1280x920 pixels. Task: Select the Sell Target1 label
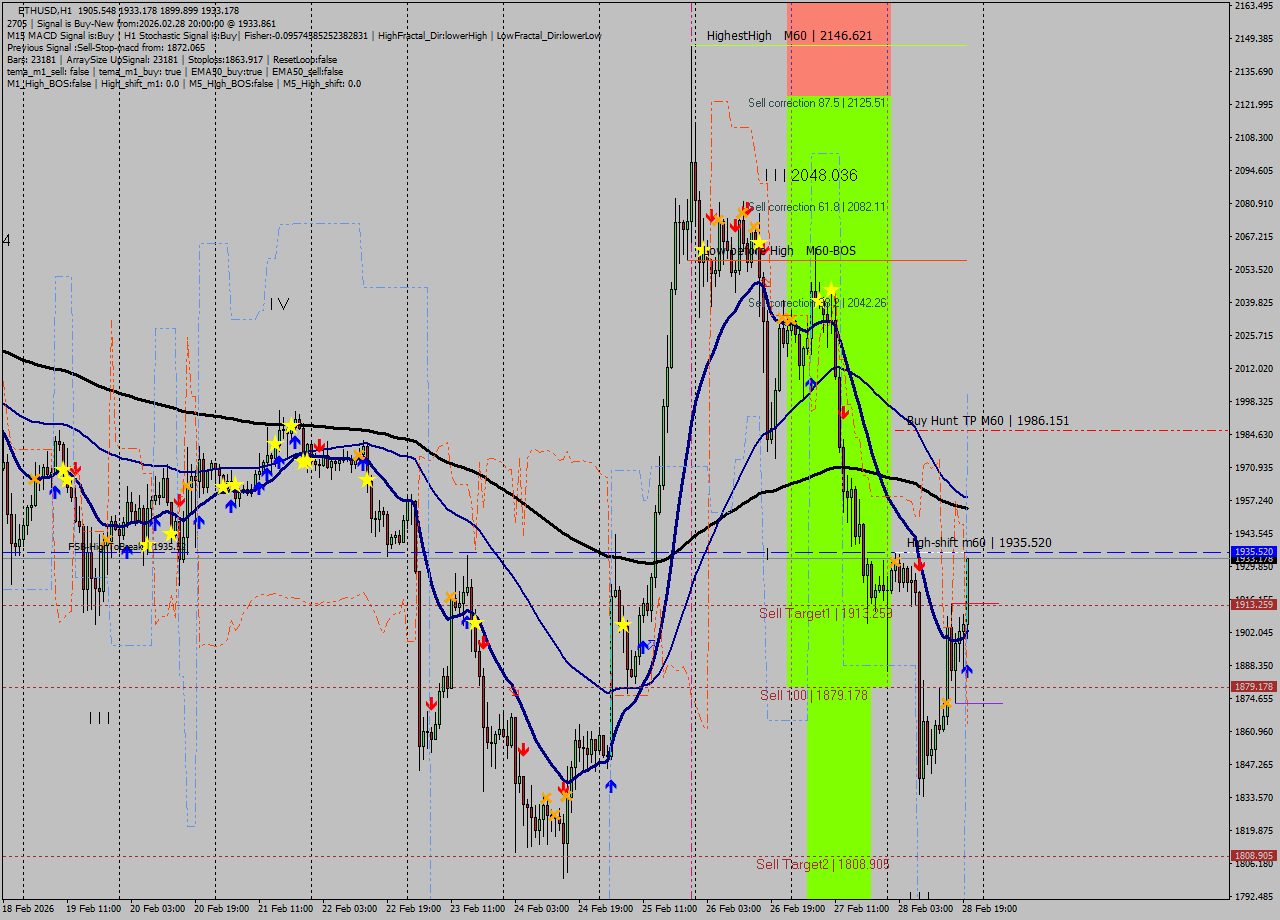[825, 613]
